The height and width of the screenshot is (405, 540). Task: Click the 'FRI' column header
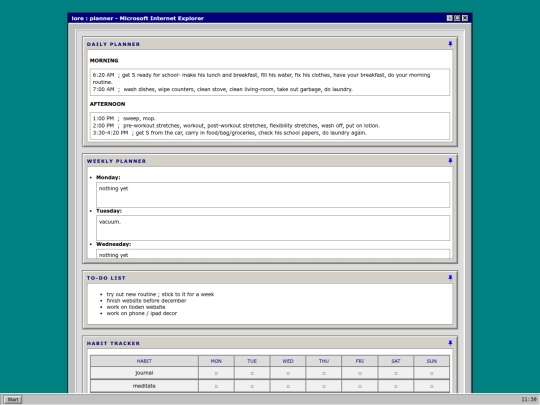(360, 361)
